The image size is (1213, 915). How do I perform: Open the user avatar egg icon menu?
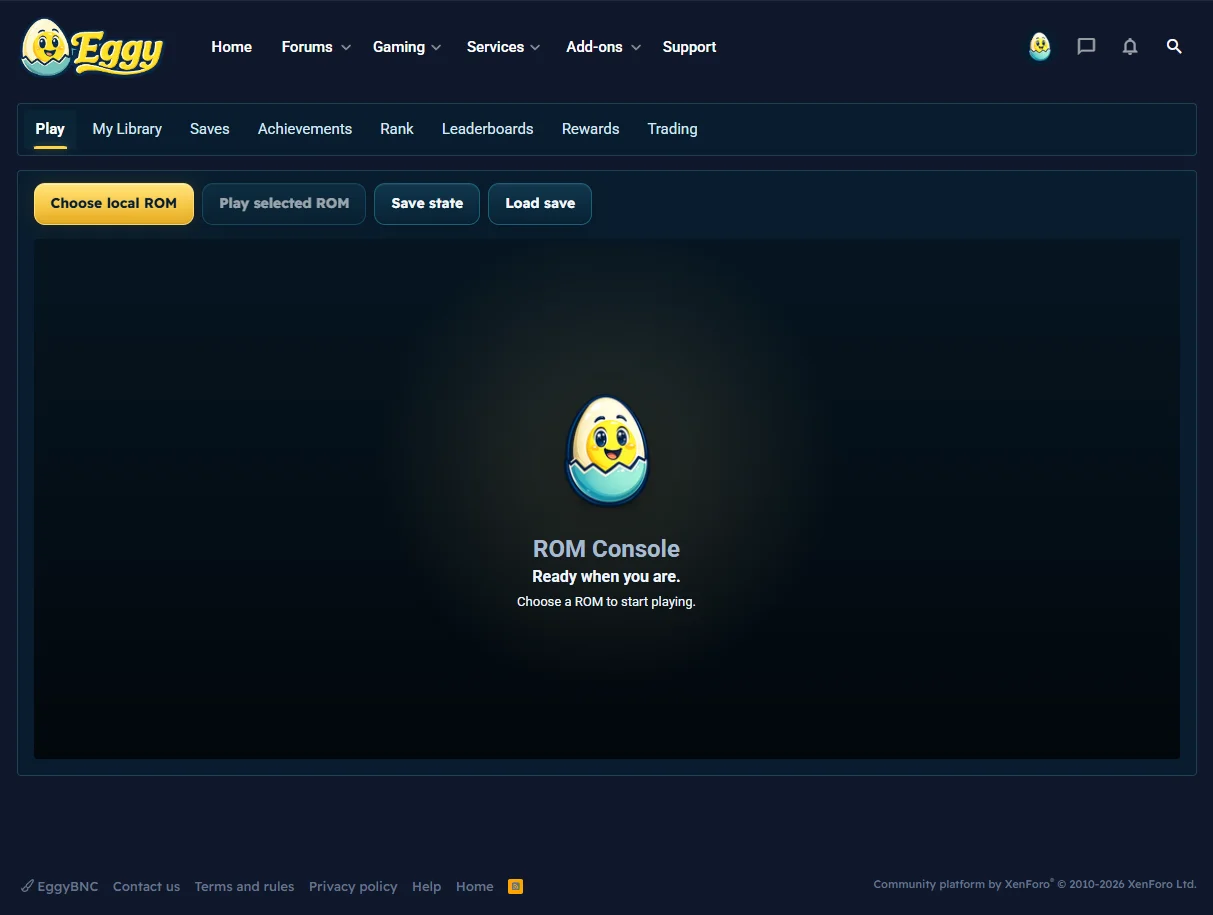[1040, 46]
